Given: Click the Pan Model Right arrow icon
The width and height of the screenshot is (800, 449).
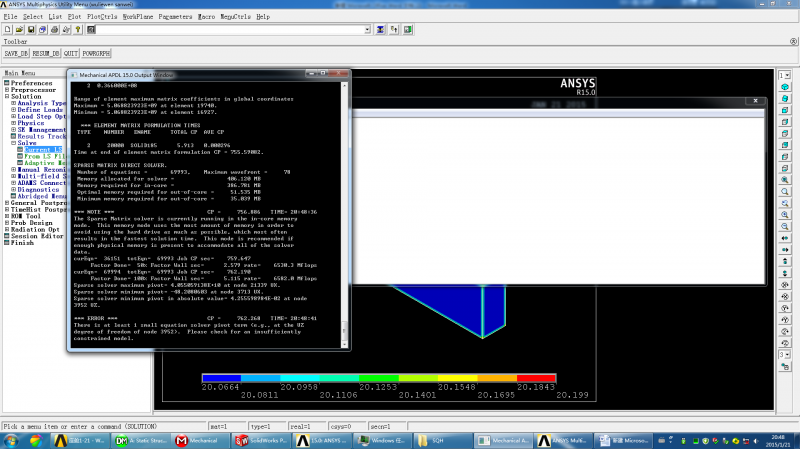Looking at the screenshot, I should [x=785, y=250].
